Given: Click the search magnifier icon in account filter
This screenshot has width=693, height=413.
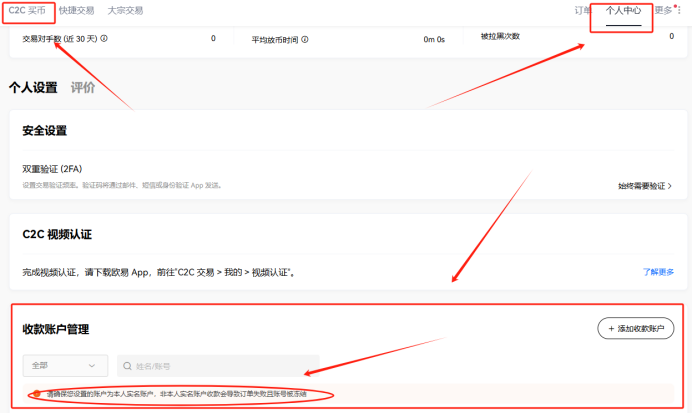Looking at the screenshot, I should pos(126,366).
